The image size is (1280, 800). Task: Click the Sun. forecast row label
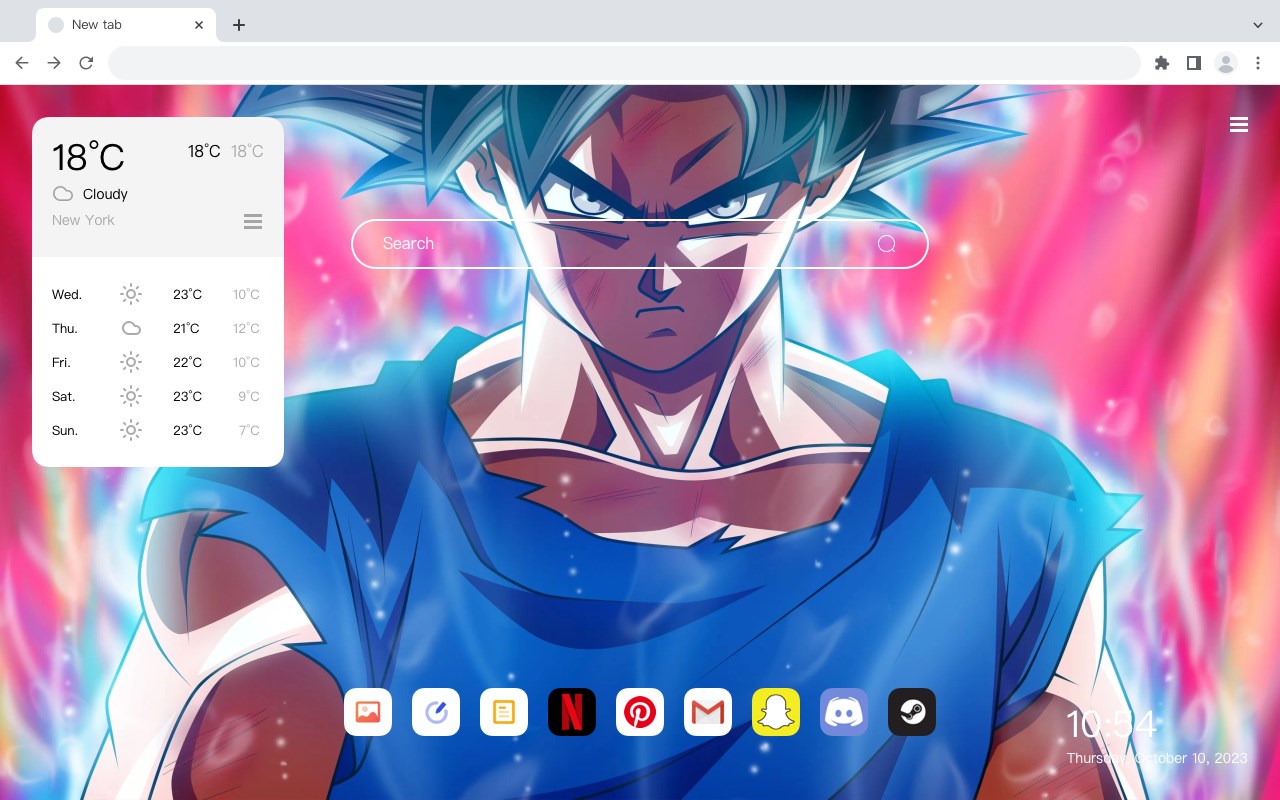[65, 431]
